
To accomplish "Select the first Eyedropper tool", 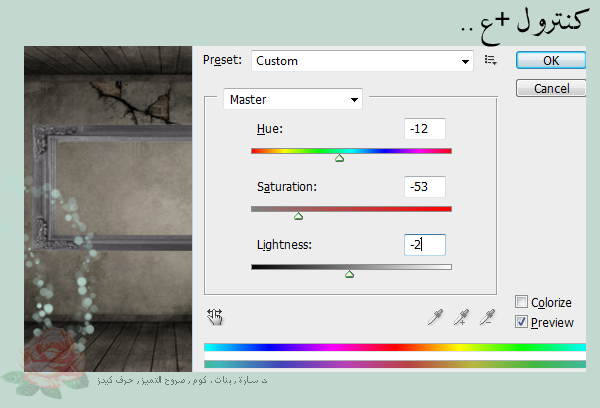I will [435, 317].
